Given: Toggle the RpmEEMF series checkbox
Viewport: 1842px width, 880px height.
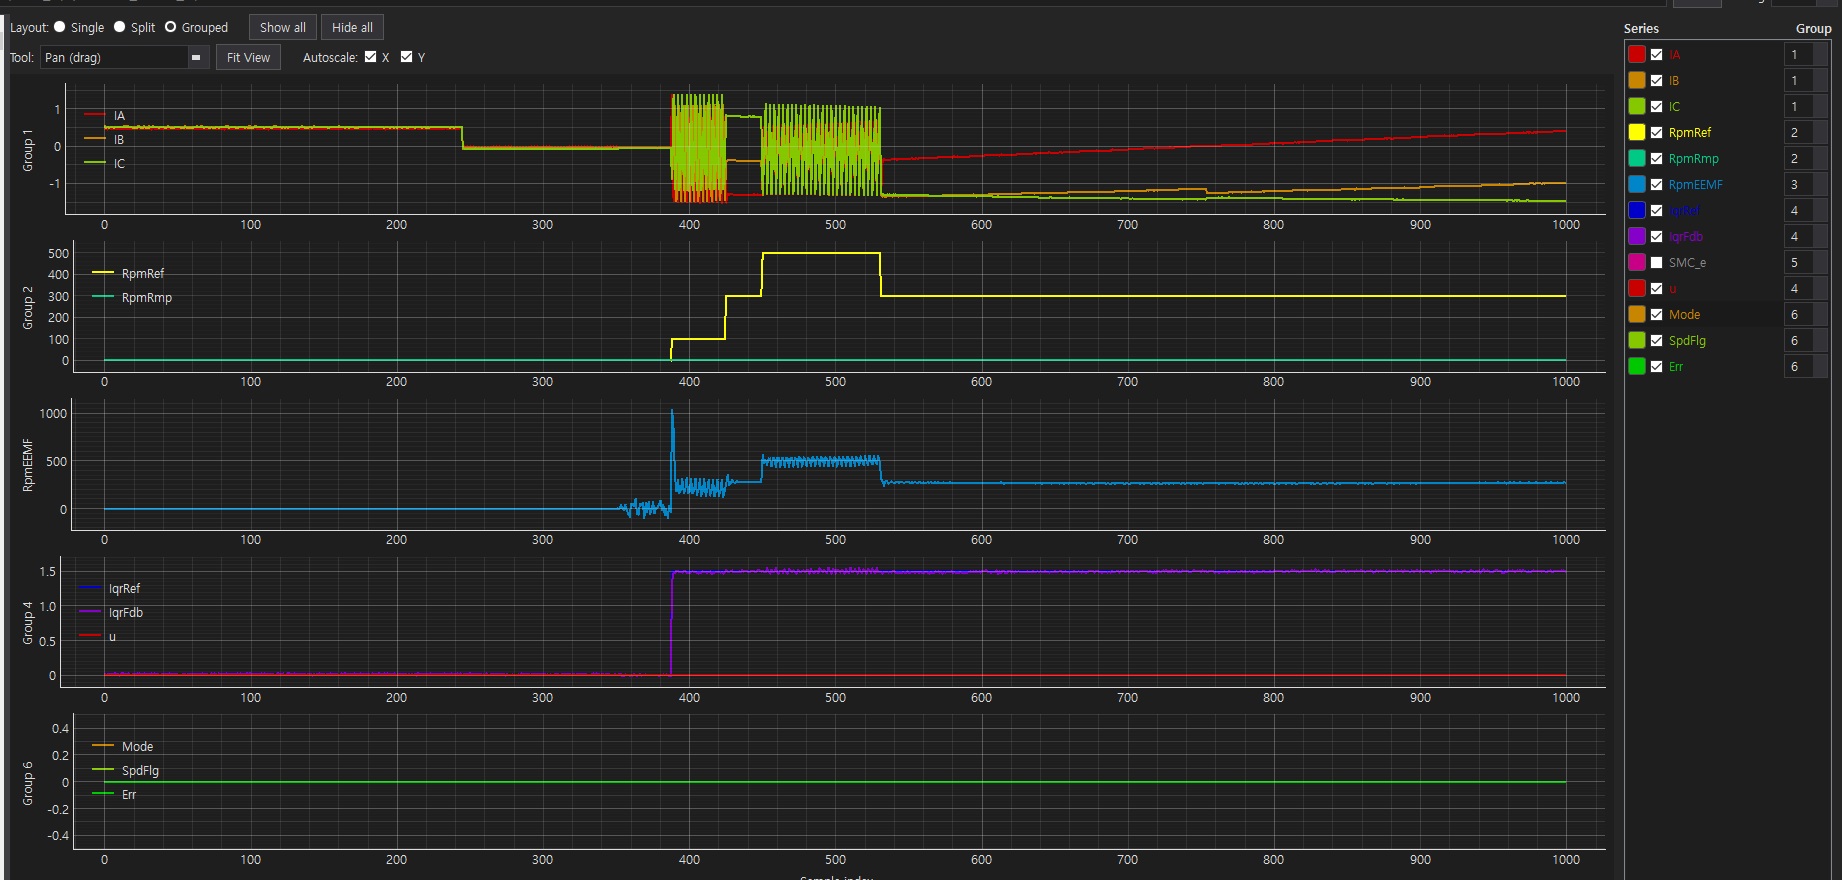Looking at the screenshot, I should coord(1657,184).
